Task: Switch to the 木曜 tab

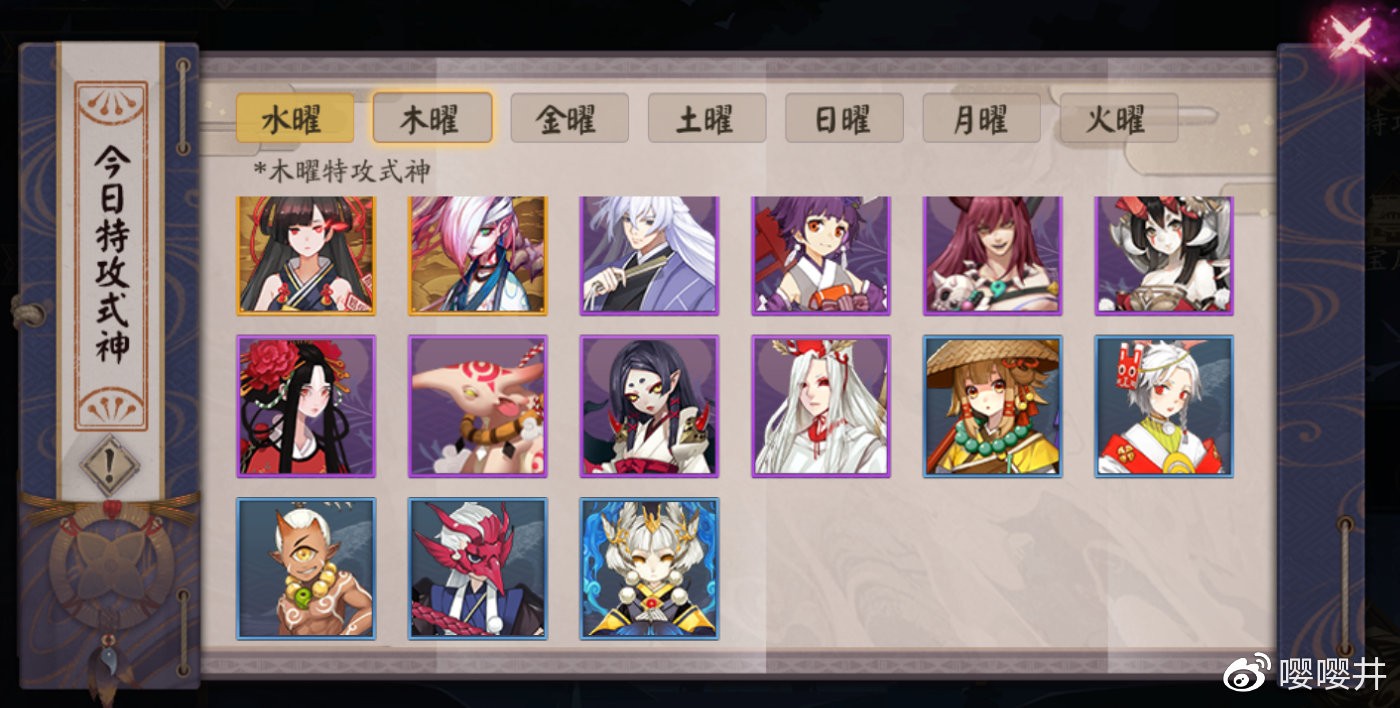Action: pos(432,118)
